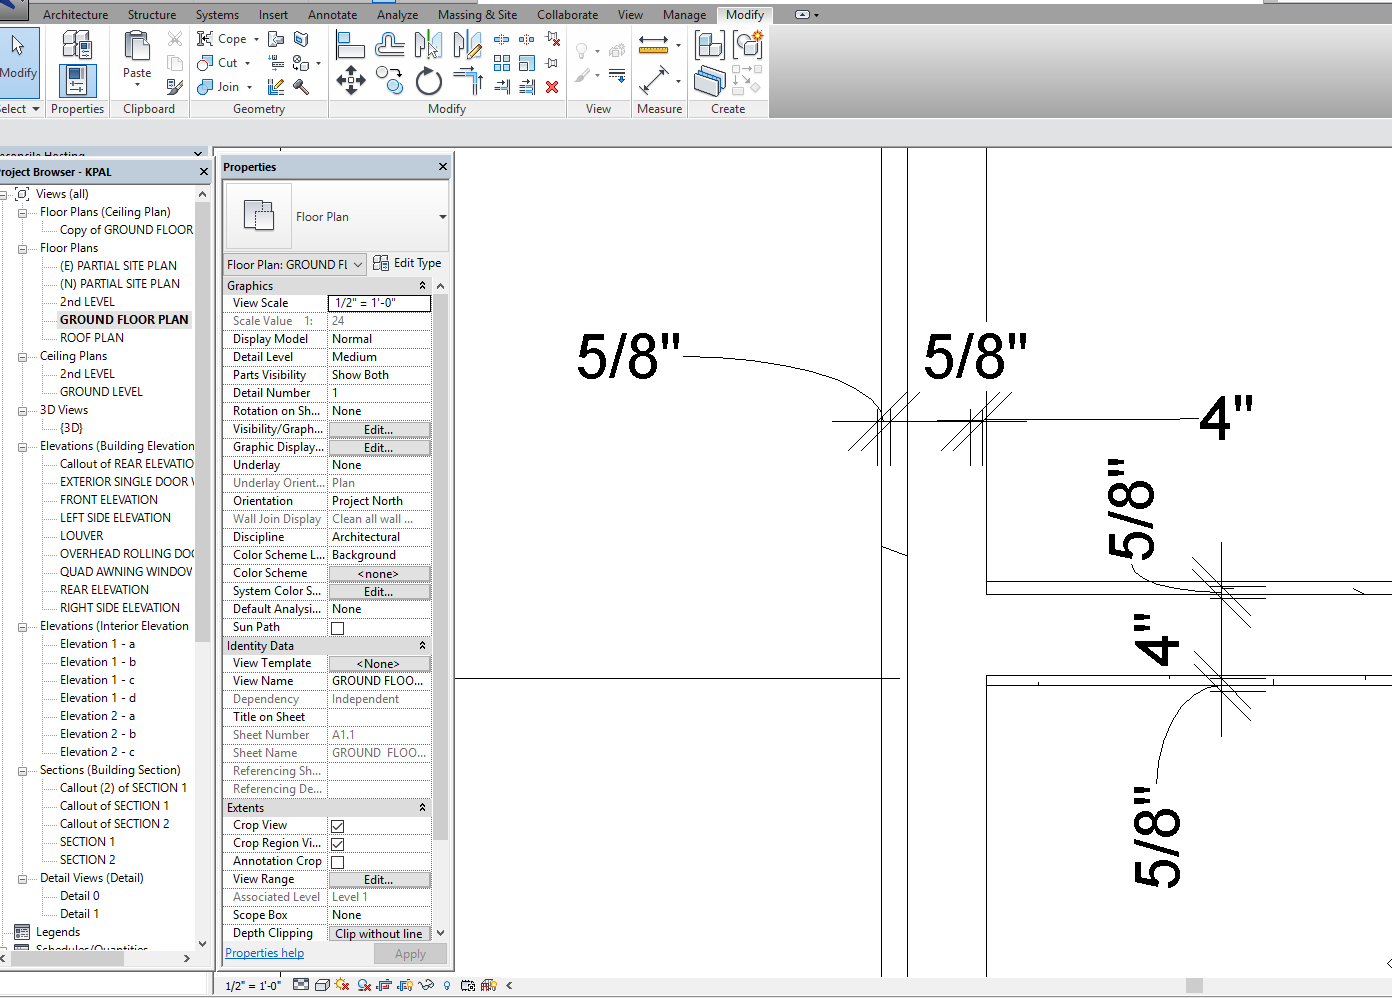The image size is (1392, 998).
Task: Click the Temporary Hide/Isolate glasses icon
Action: click(x=426, y=985)
